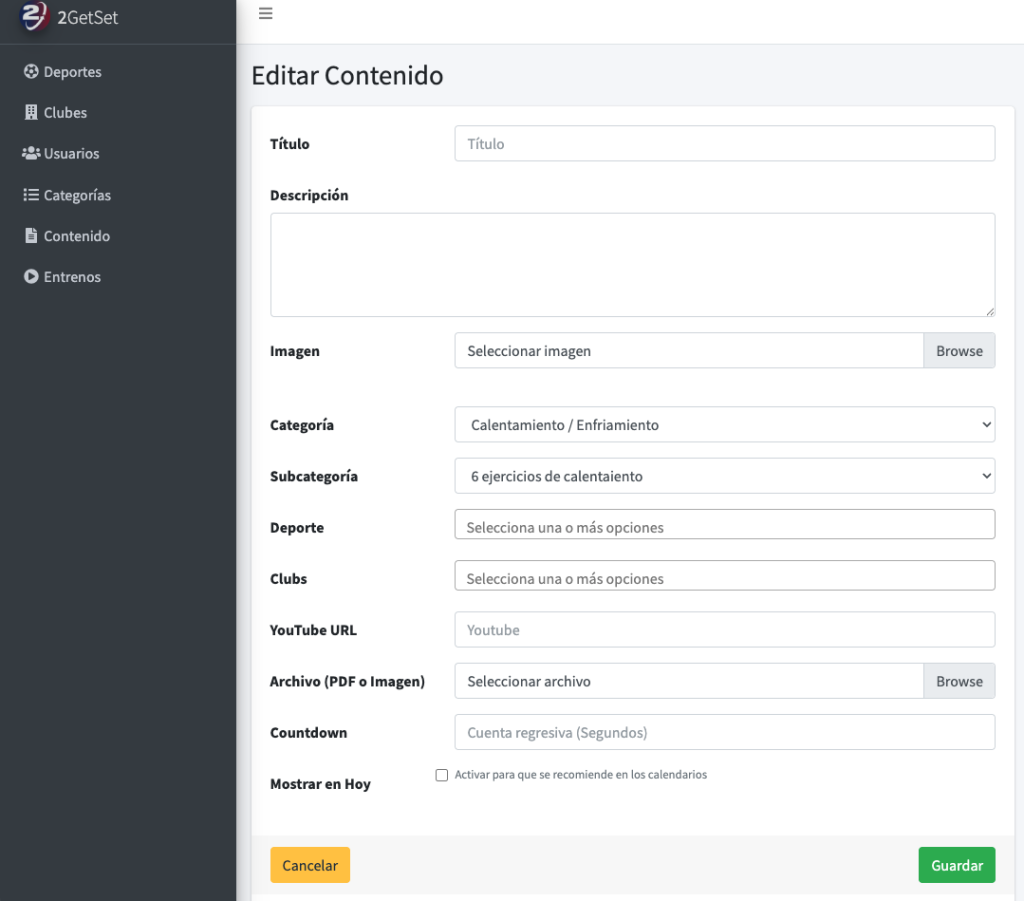This screenshot has height=901, width=1024.
Task: Click the Countdown seconds input field
Action: (724, 732)
